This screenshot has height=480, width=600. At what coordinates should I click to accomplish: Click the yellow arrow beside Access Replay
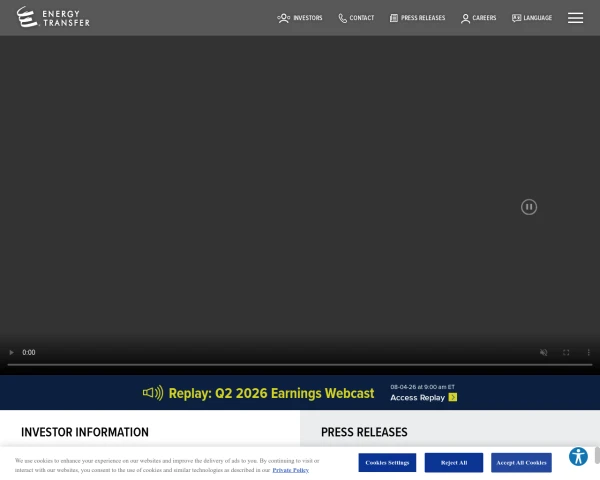click(453, 397)
